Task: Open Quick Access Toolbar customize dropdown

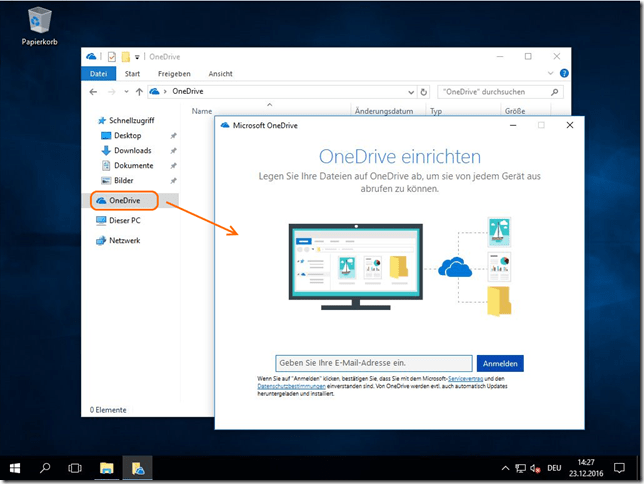Action: coord(138,57)
